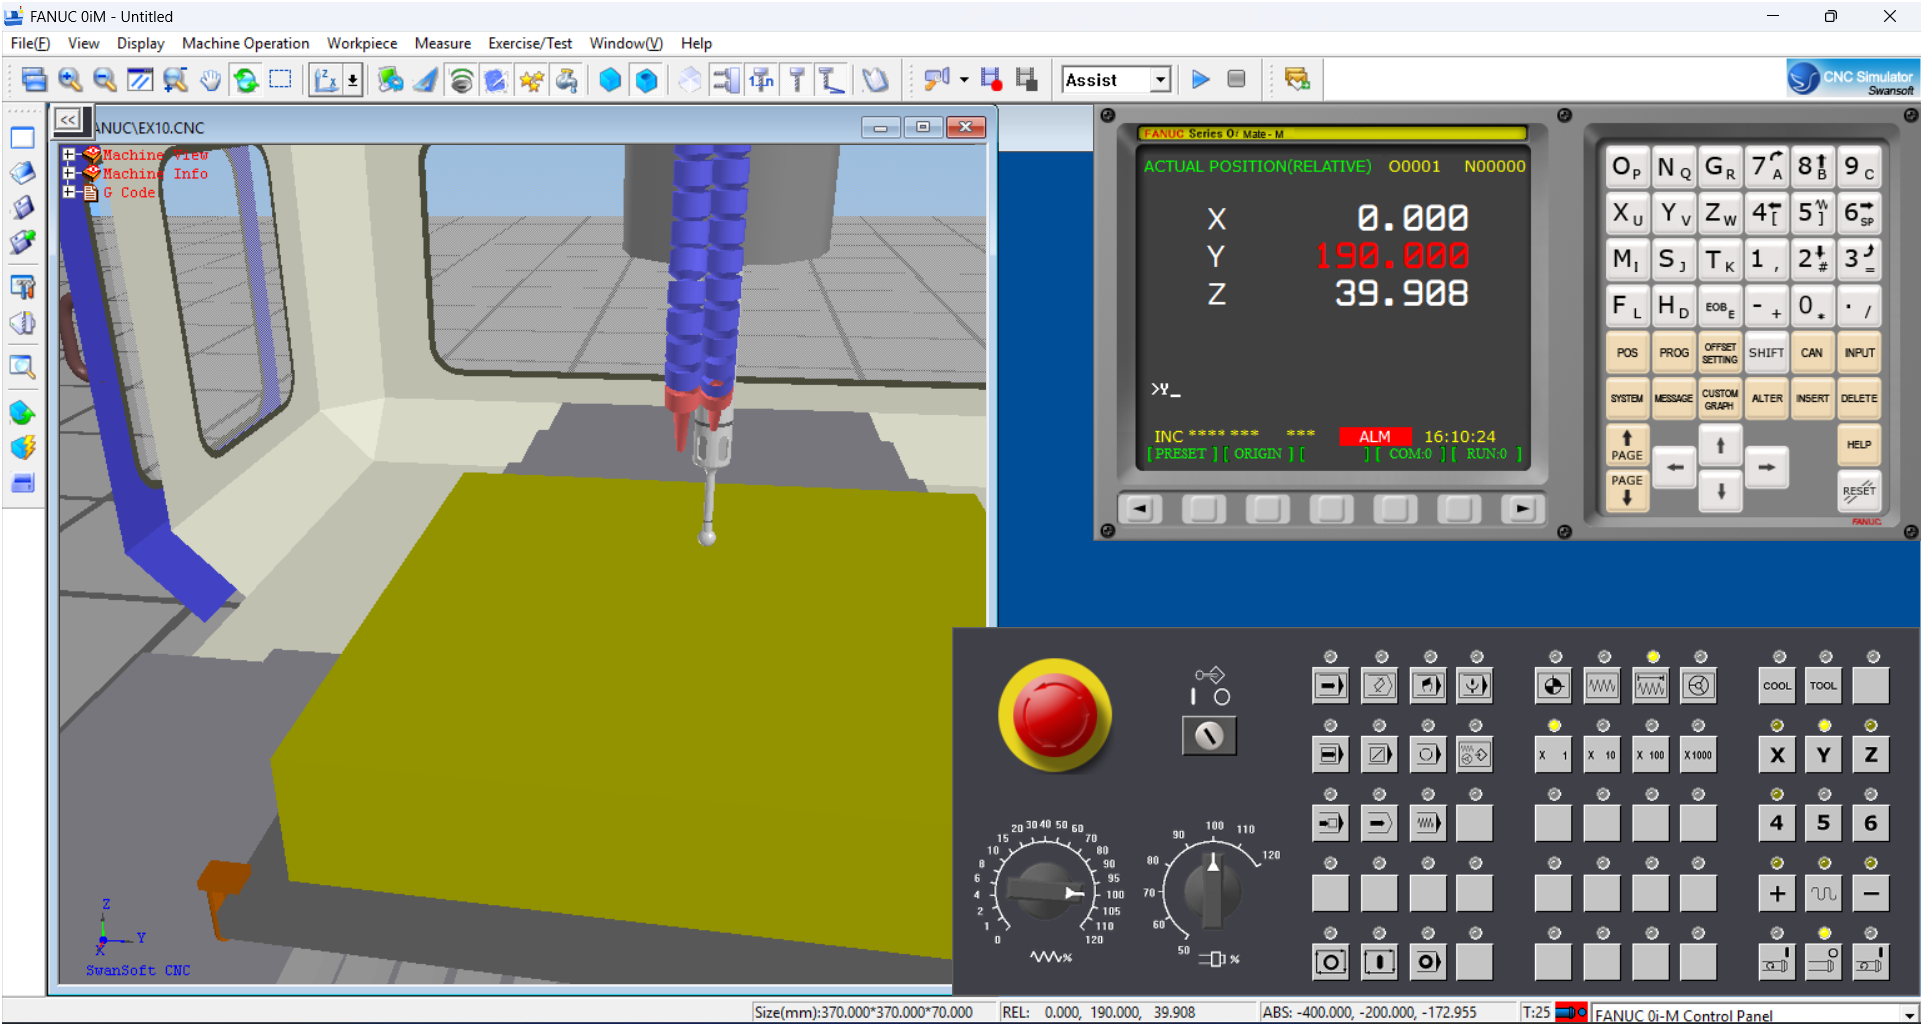Click the zoom in magnifier in the toolbar
The height and width of the screenshot is (1026, 1923).
[70, 80]
